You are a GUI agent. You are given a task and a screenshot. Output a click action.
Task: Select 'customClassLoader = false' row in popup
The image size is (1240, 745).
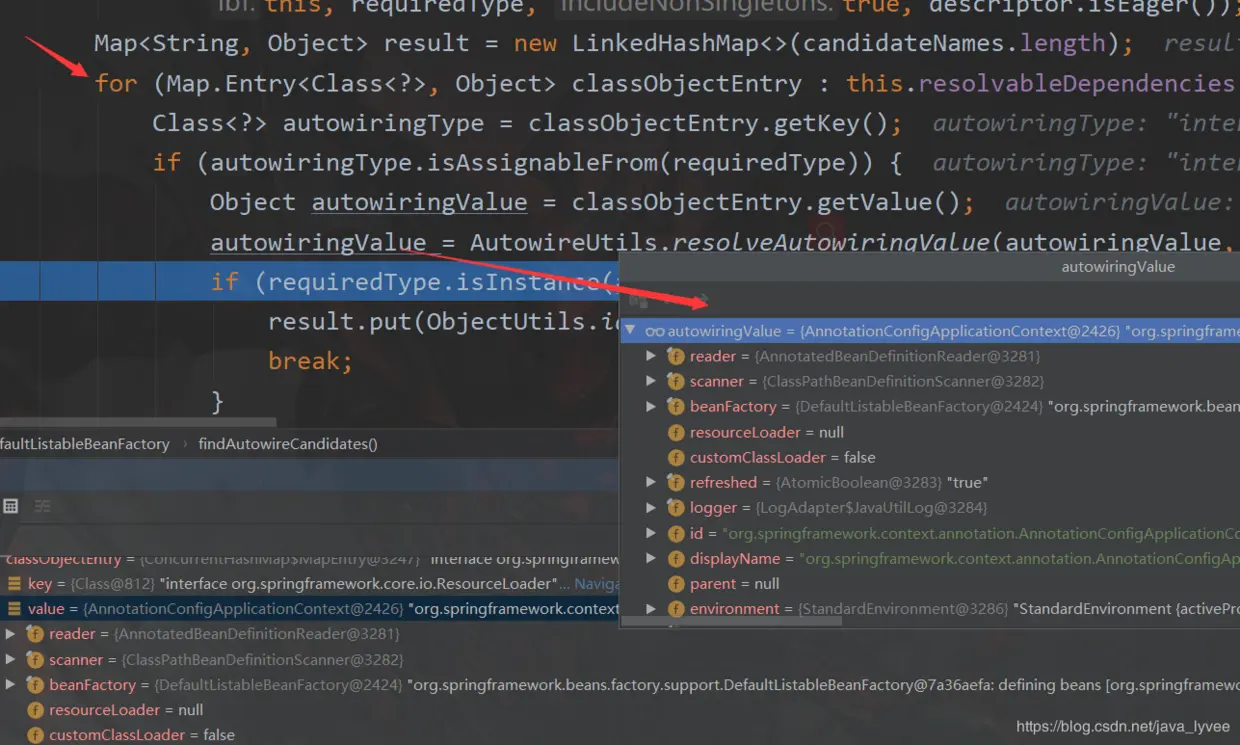pyautogui.click(x=930, y=457)
